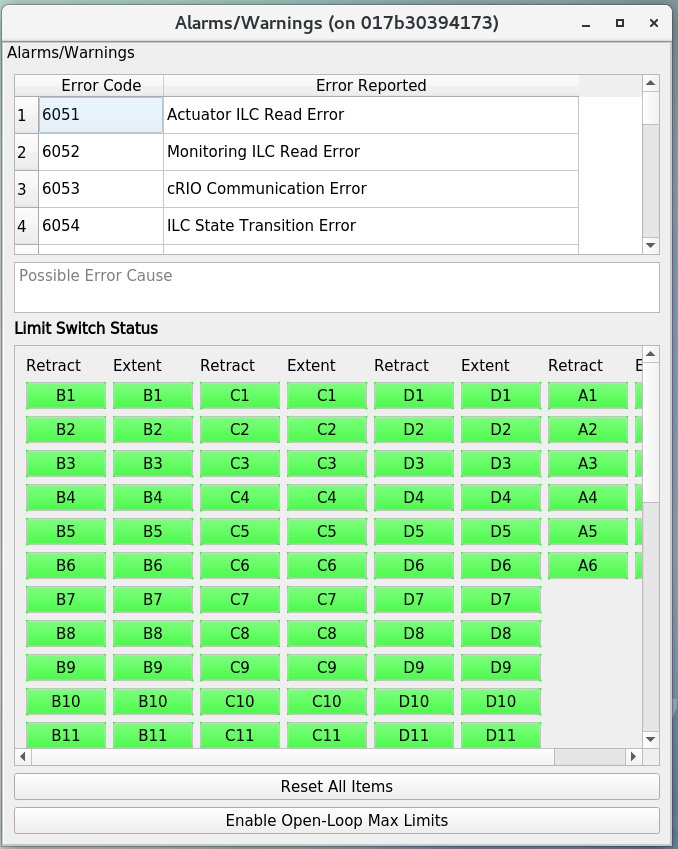
Task: Toggle the Retract B1 limit switch indicator
Action: click(x=66, y=396)
